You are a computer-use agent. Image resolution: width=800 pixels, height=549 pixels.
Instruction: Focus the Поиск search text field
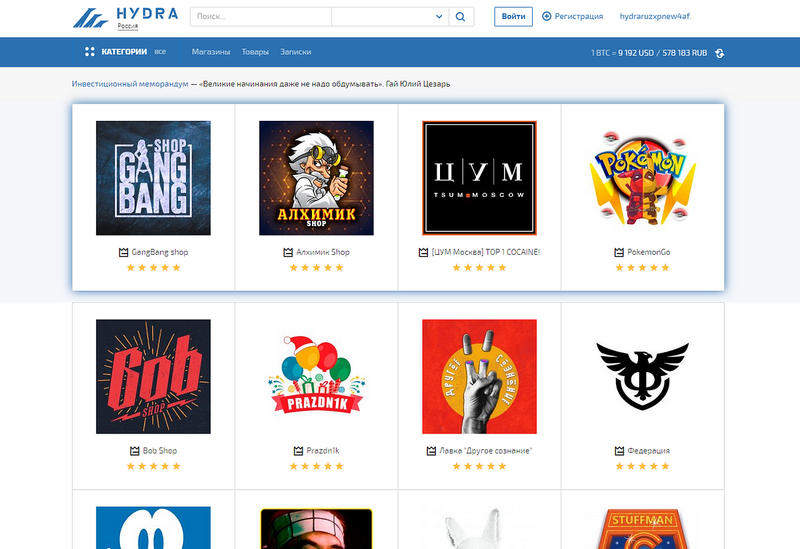[260, 17]
